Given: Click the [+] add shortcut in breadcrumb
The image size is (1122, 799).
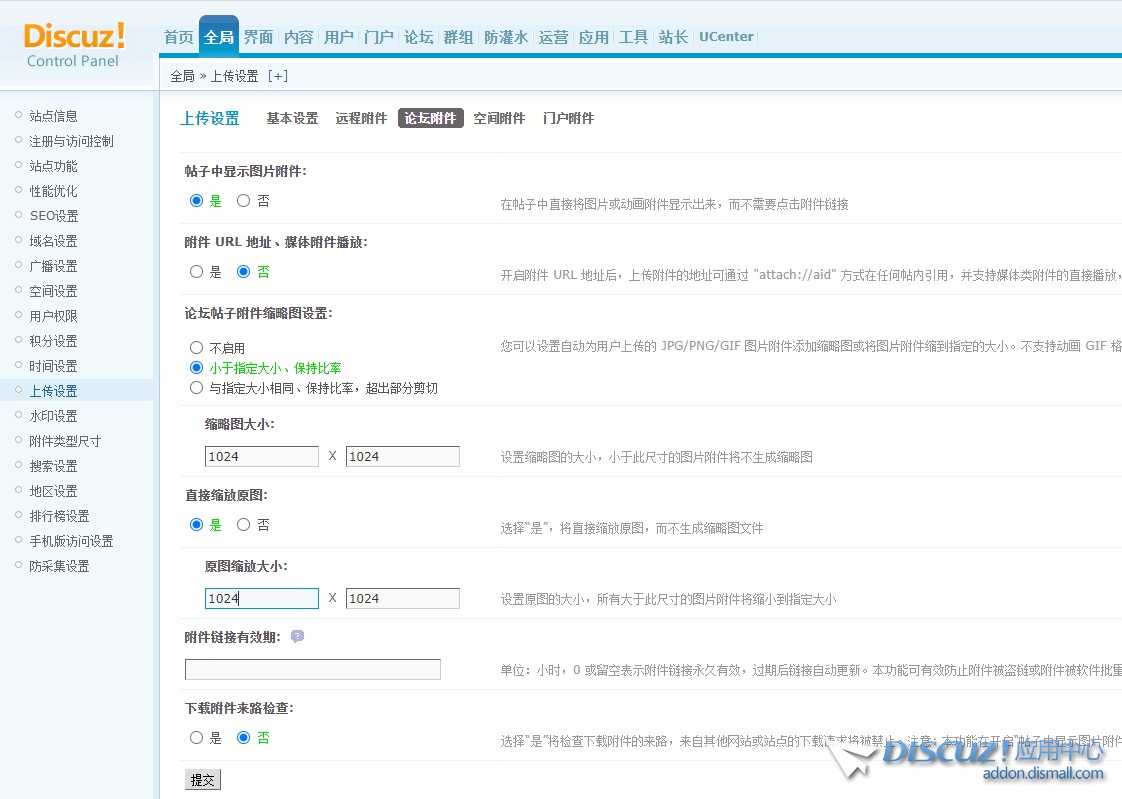Looking at the screenshot, I should point(277,76).
